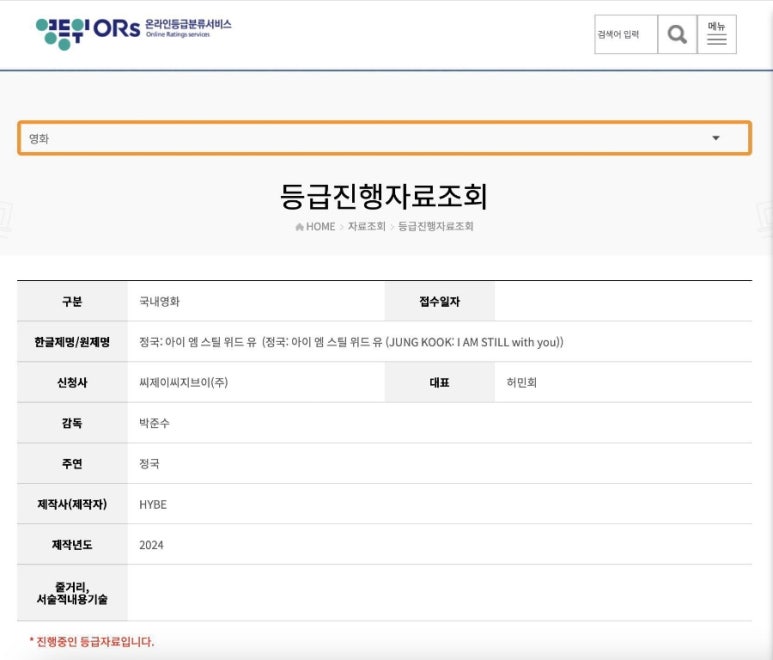
Task: Open the 자료조회 breadcrumb link
Action: pos(366,227)
